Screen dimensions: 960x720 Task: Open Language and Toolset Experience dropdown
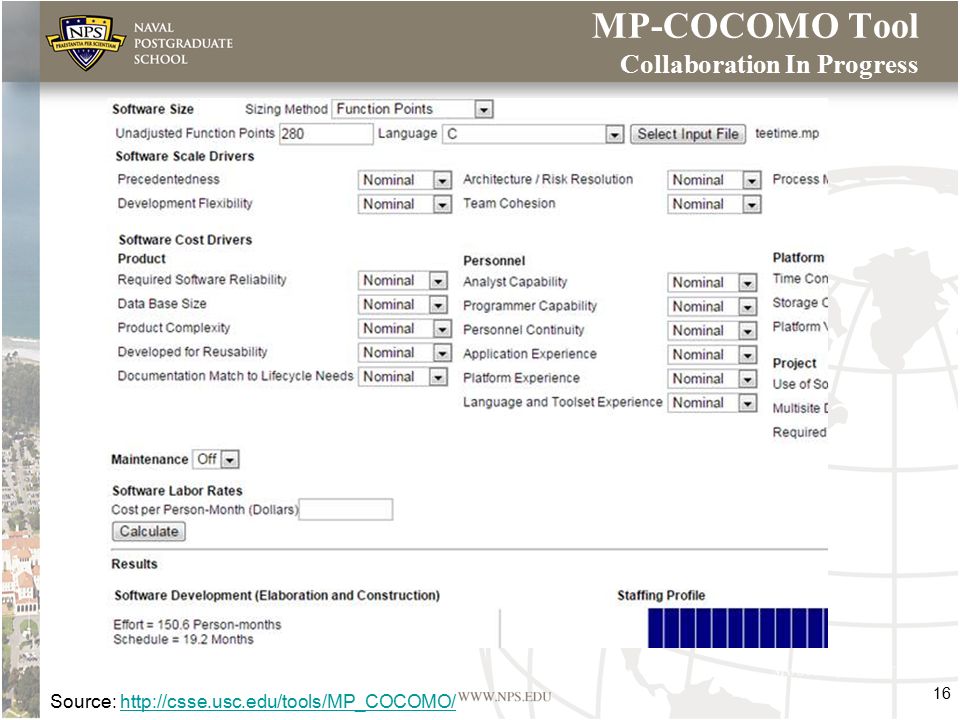pos(712,403)
